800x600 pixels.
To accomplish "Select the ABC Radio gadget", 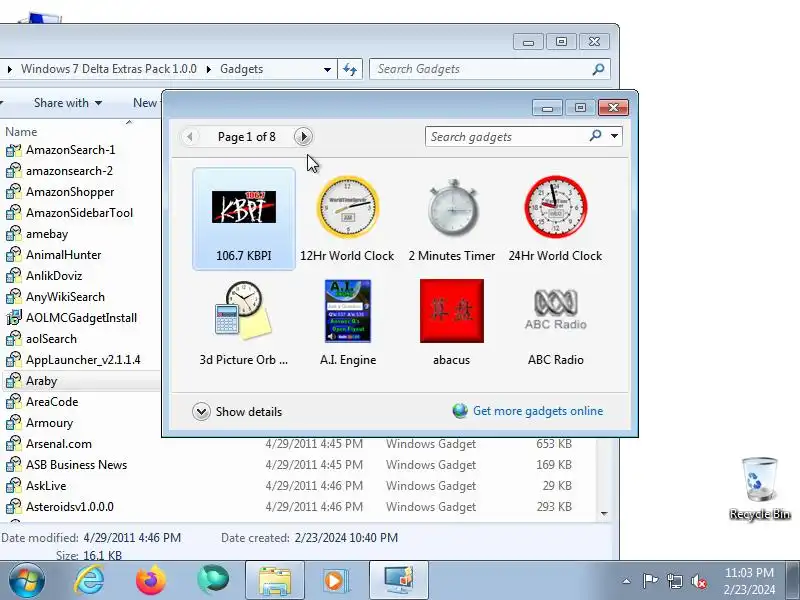I will (x=556, y=322).
